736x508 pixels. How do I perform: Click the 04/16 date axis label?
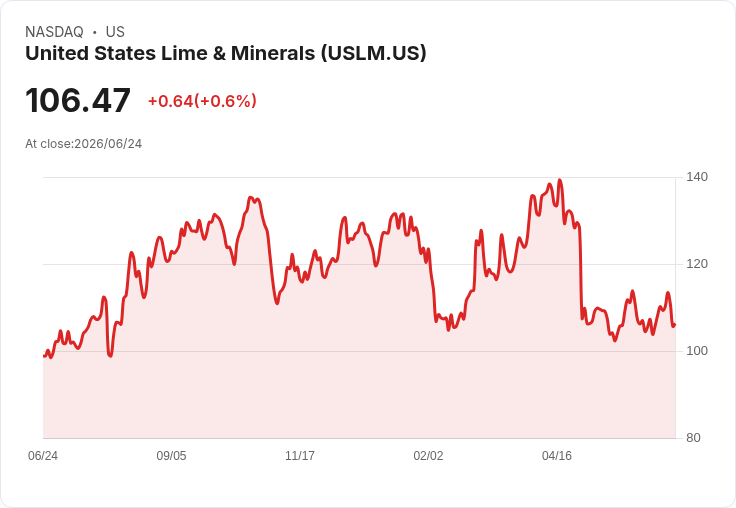[x=557, y=456]
